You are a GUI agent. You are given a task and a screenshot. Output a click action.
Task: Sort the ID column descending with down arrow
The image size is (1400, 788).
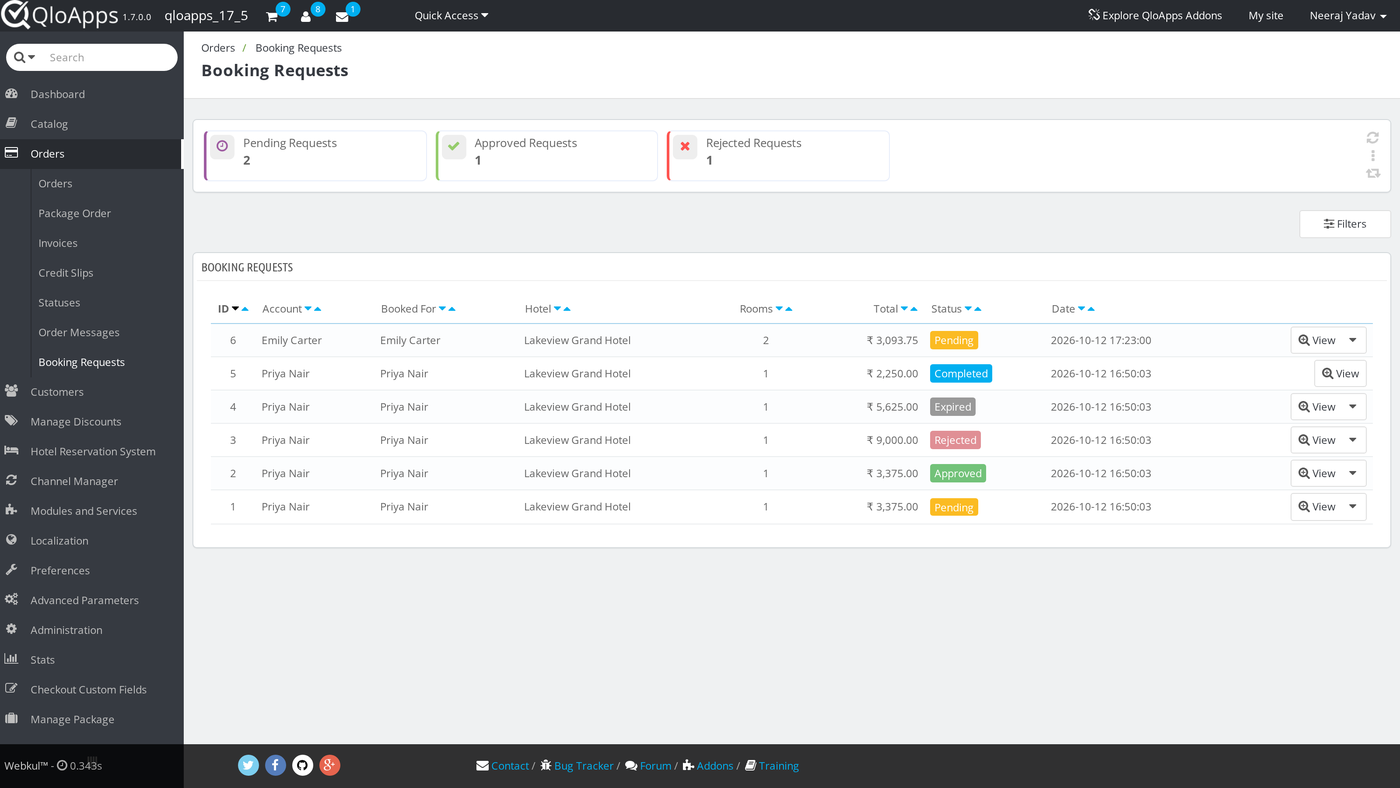(236, 309)
